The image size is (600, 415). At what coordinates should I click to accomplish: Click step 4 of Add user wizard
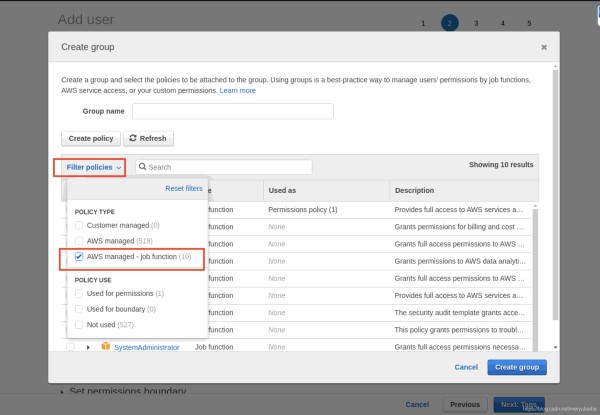(502, 23)
